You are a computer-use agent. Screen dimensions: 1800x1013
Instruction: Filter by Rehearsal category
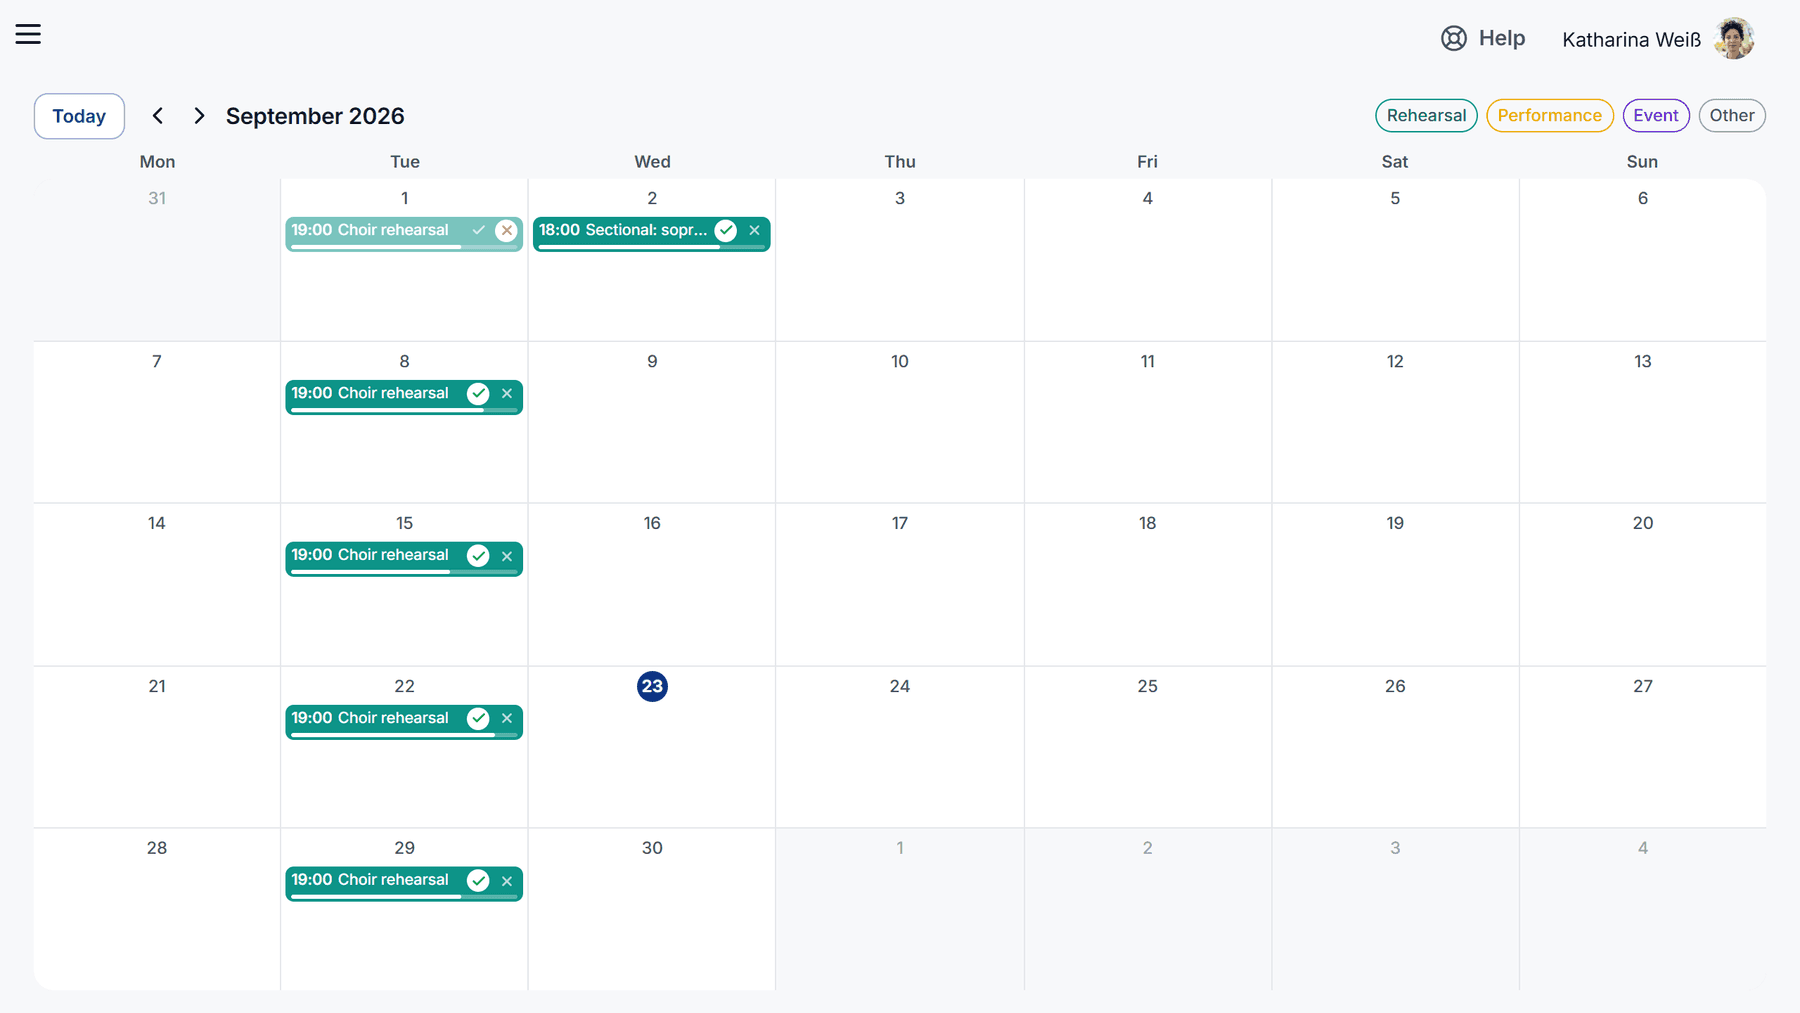1426,116
